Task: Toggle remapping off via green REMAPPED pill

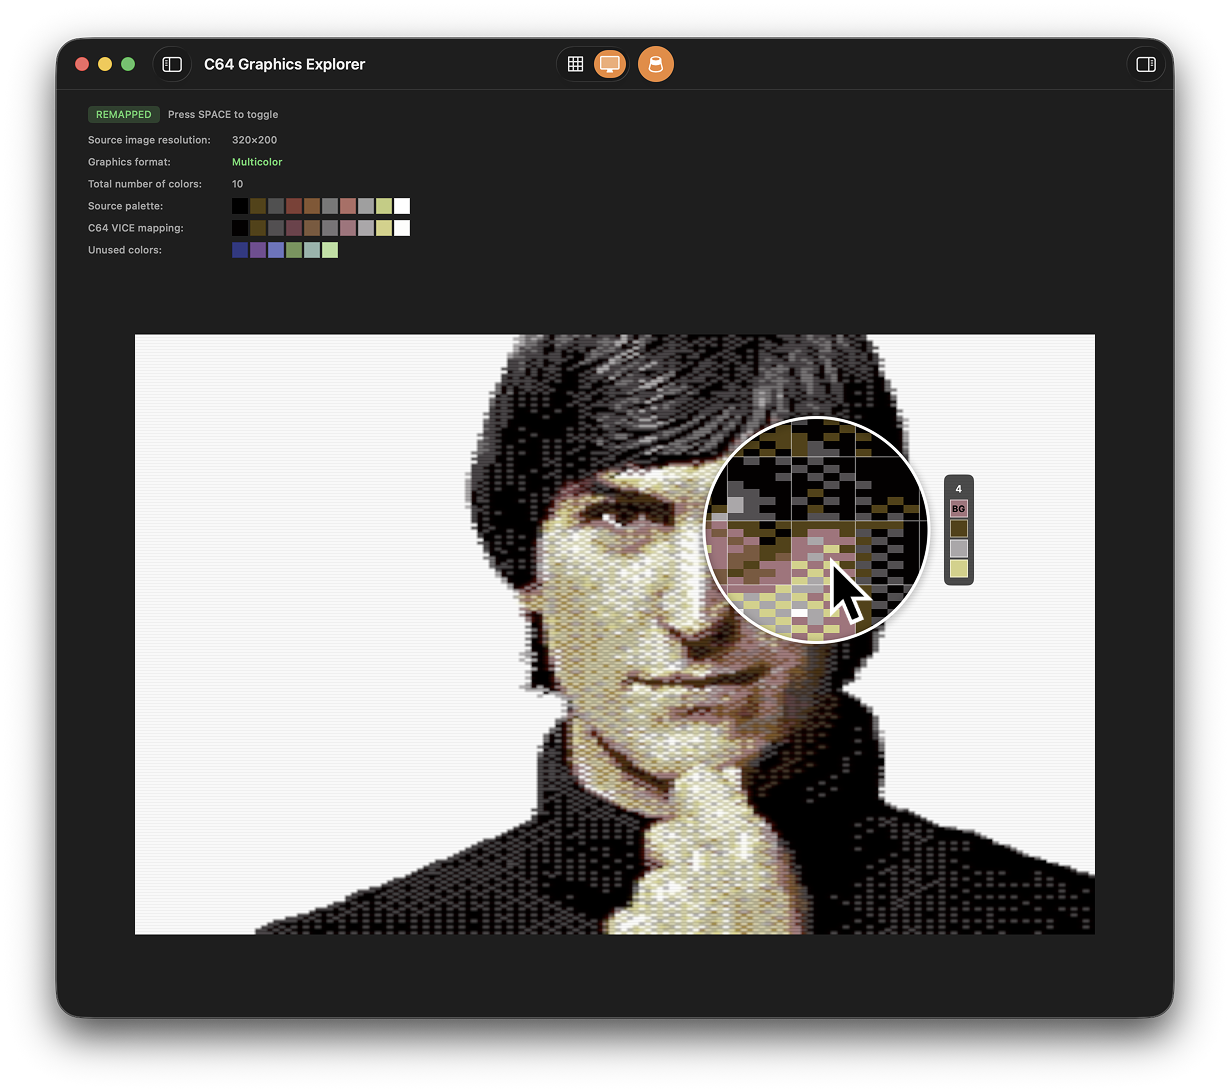Action: click(x=123, y=114)
